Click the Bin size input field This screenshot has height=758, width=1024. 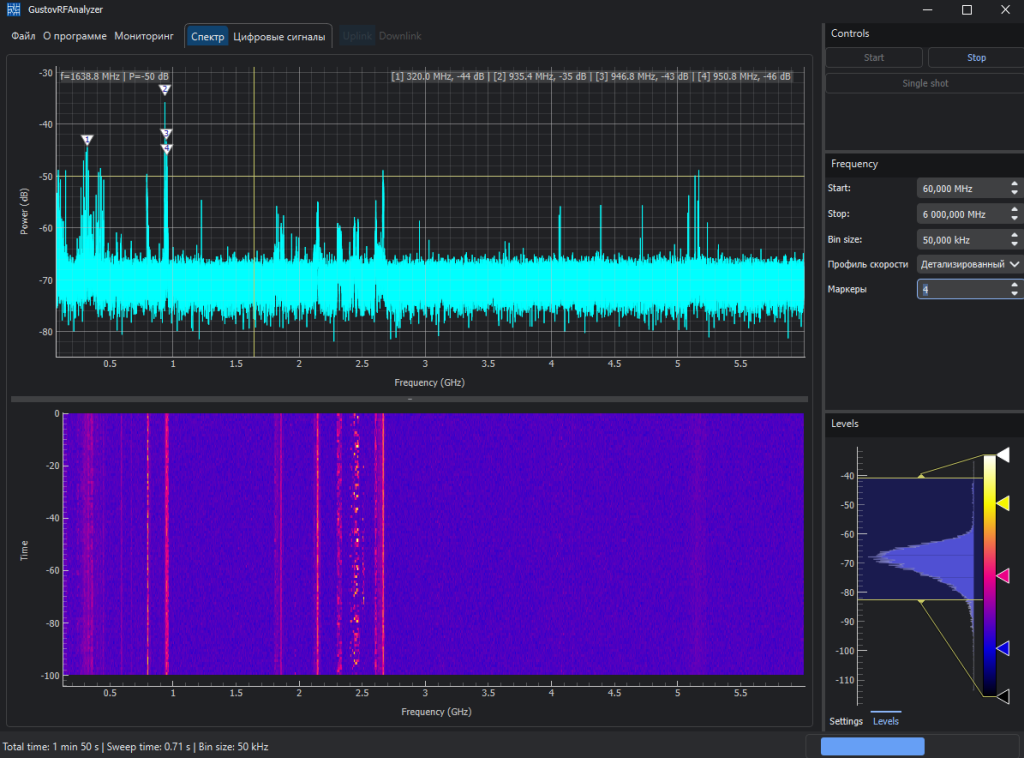click(960, 239)
